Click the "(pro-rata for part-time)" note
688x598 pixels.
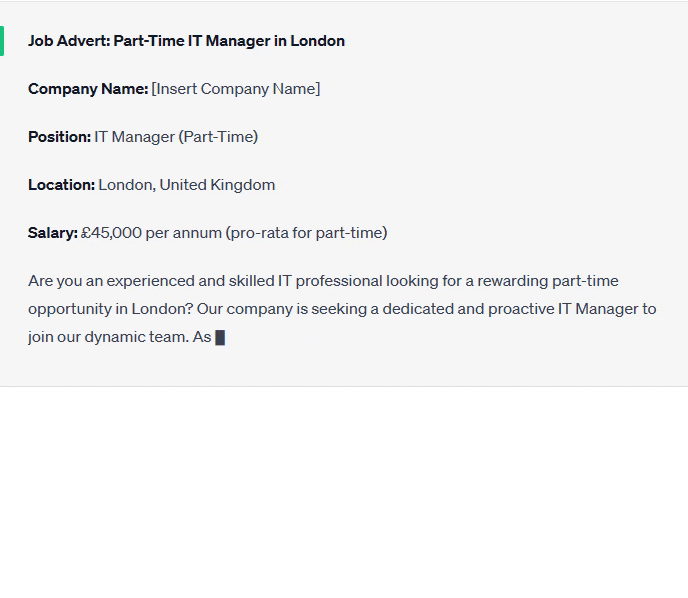pos(307,233)
